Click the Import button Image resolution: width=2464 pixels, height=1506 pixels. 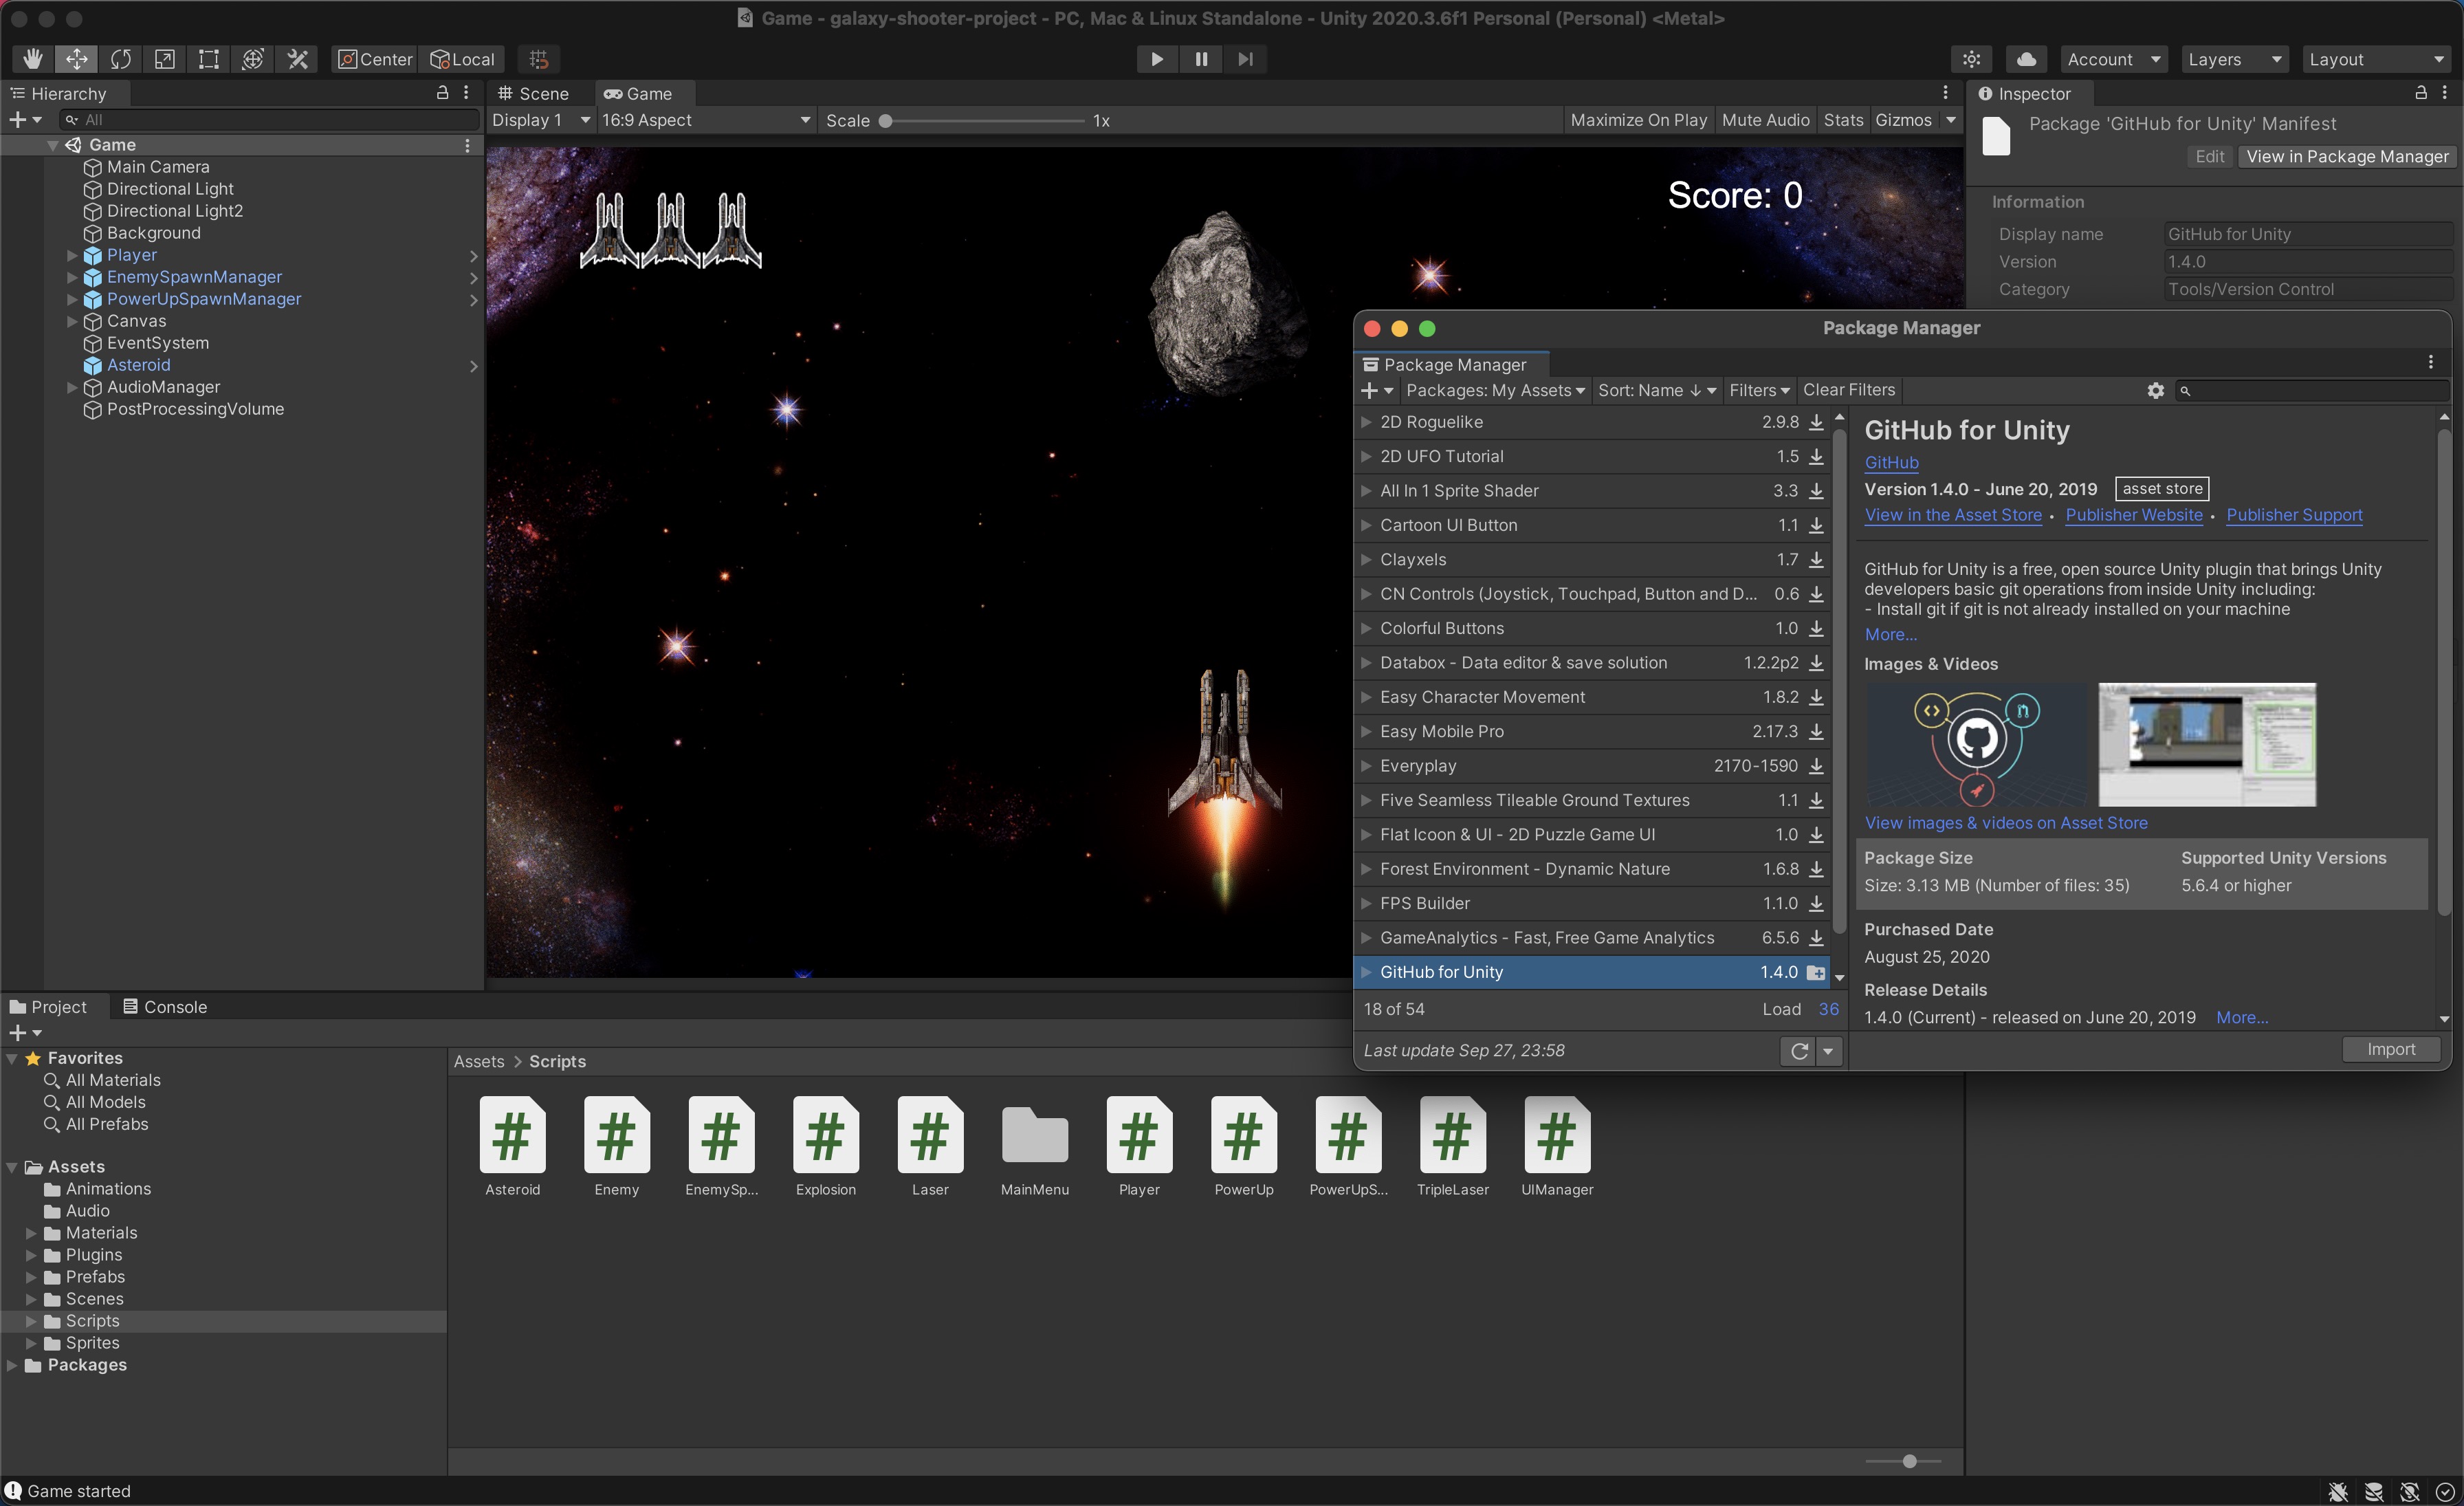click(2390, 1049)
